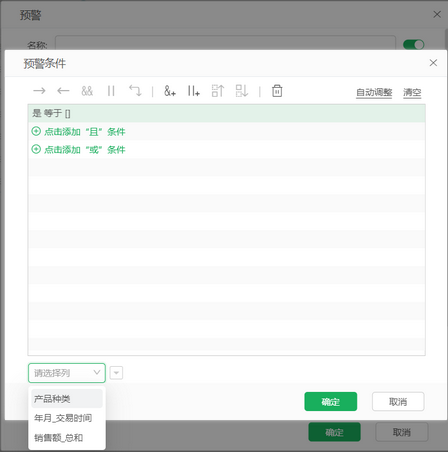
Task: Click the && merge-with-AND icon
Action: (87, 91)
